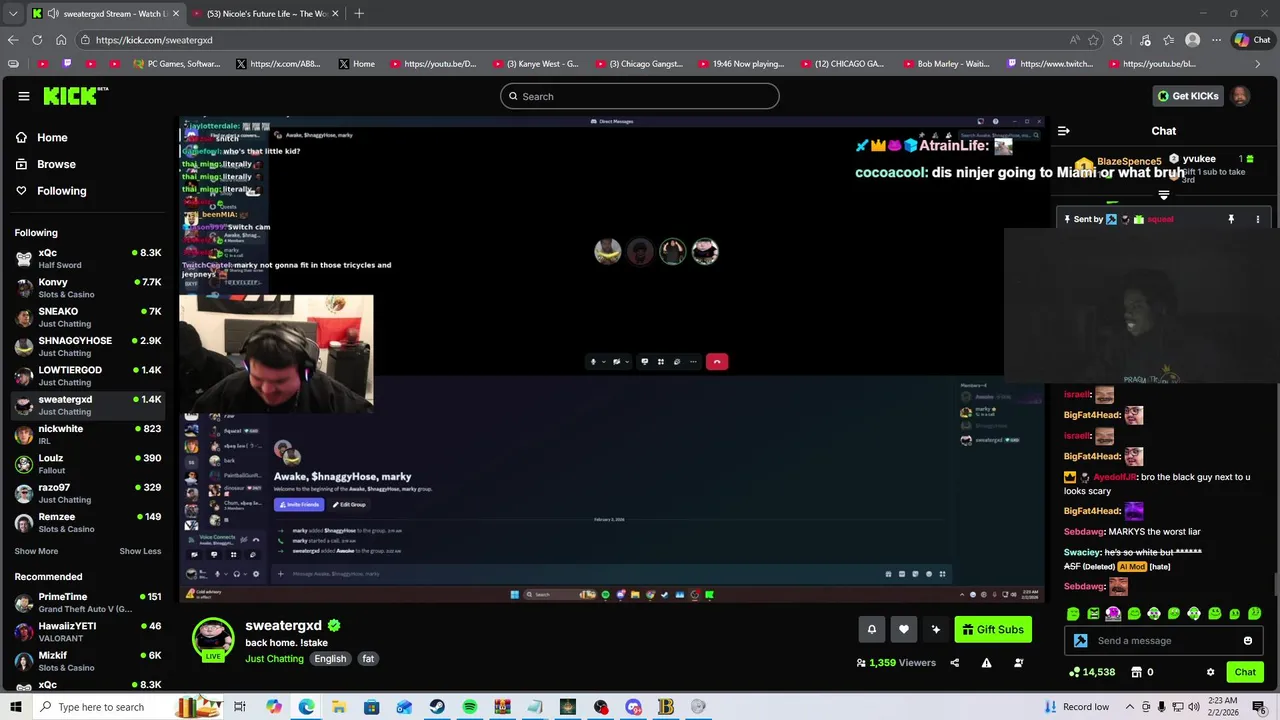Open Copilot Chat button in browser
Viewport: 1280px width, 720px height.
[1253, 40]
